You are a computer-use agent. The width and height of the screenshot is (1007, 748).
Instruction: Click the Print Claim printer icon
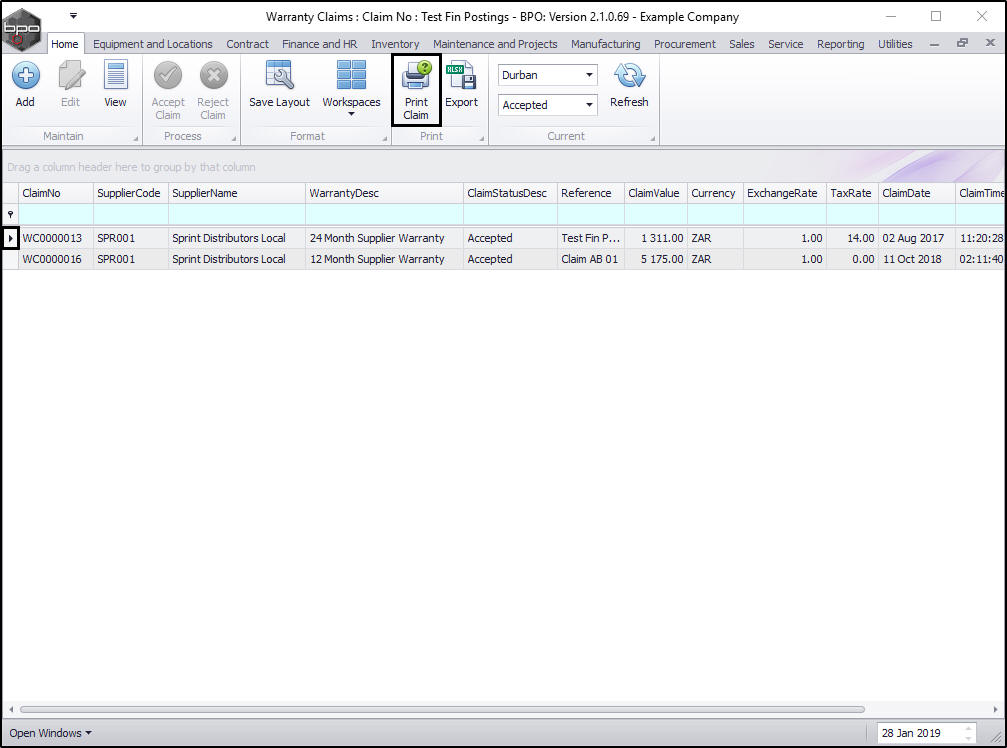416,76
